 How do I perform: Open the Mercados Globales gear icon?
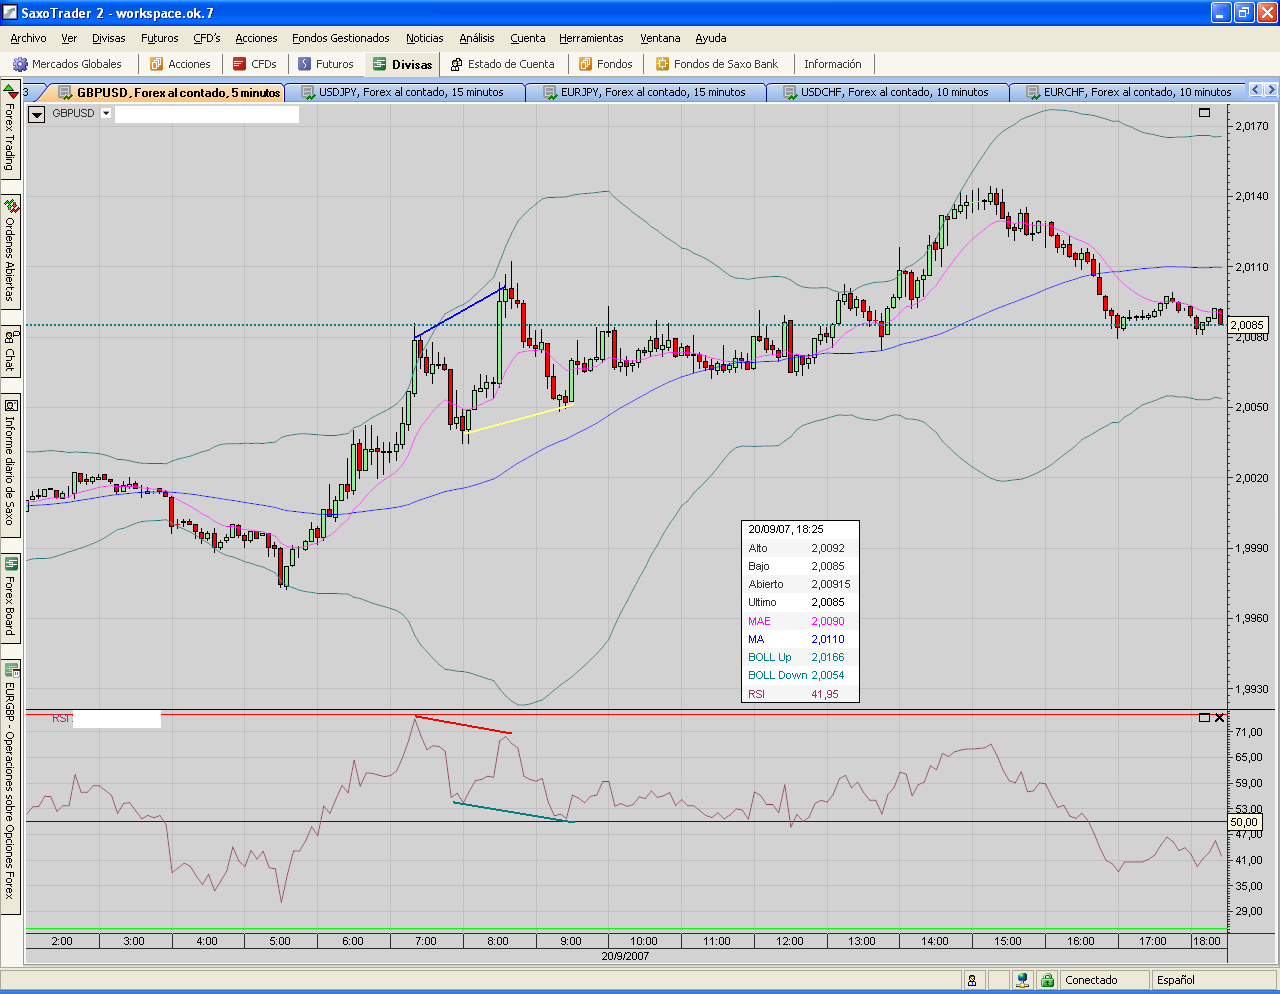click(x=20, y=64)
